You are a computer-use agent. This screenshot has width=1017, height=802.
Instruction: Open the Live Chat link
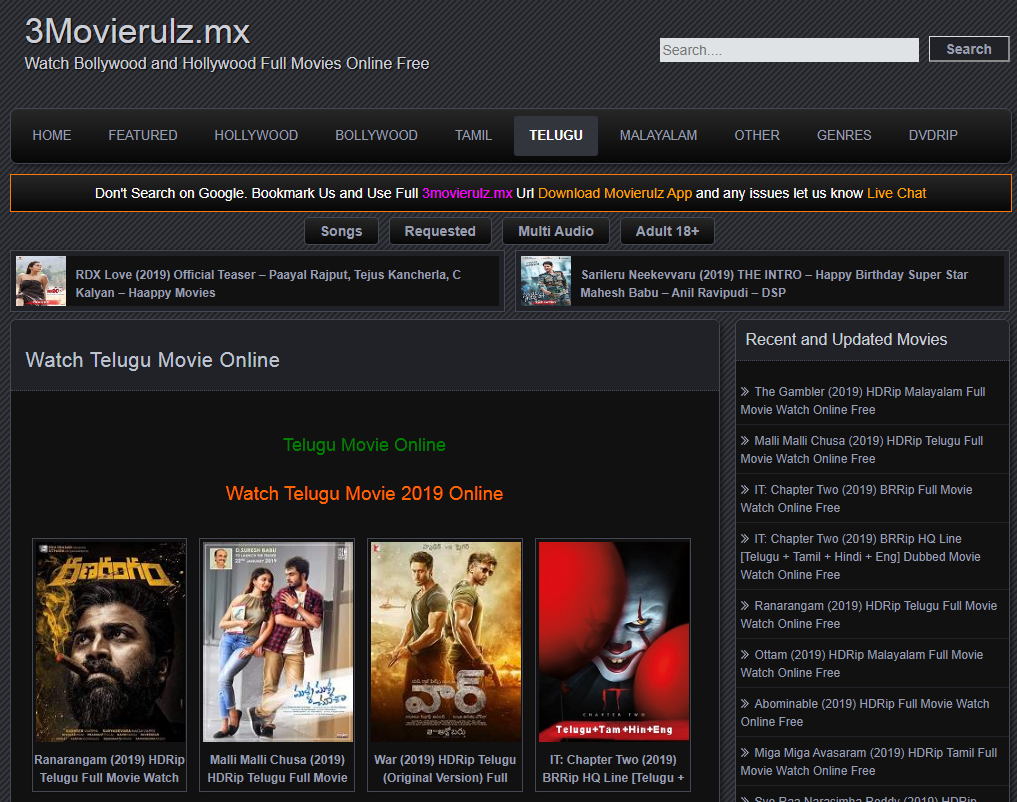[896, 193]
